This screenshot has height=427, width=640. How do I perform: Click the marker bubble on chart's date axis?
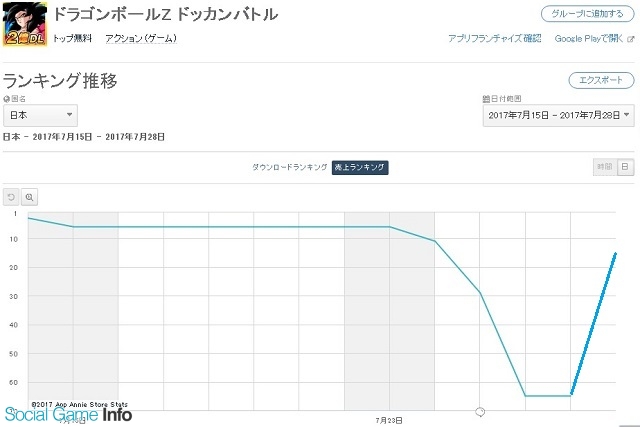click(480, 412)
